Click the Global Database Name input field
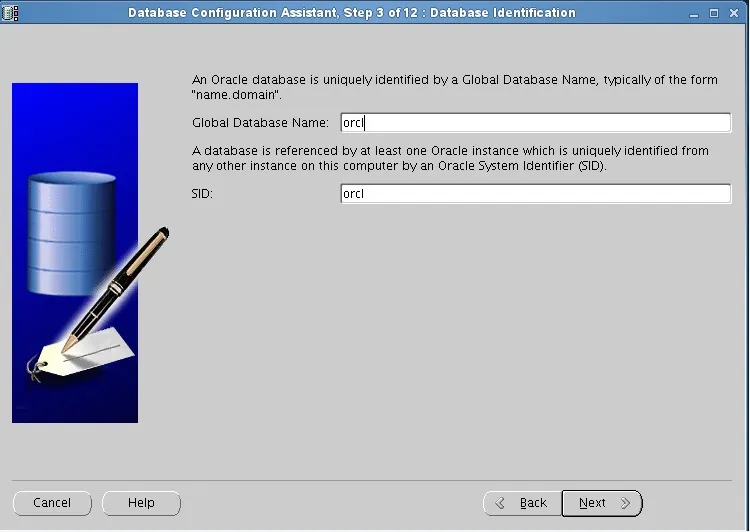 (x=536, y=123)
